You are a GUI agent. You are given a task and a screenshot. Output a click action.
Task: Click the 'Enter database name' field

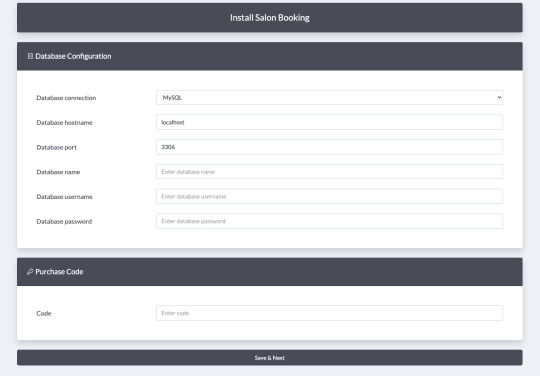[x=329, y=171]
